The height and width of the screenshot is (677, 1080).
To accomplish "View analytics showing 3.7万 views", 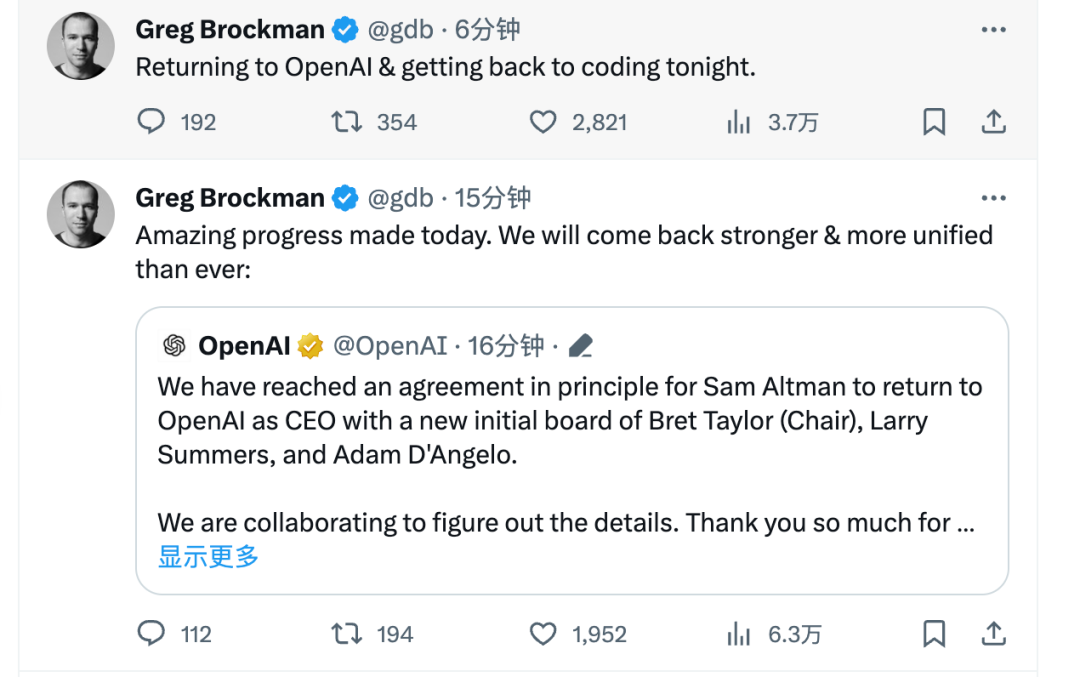I will (x=738, y=122).
